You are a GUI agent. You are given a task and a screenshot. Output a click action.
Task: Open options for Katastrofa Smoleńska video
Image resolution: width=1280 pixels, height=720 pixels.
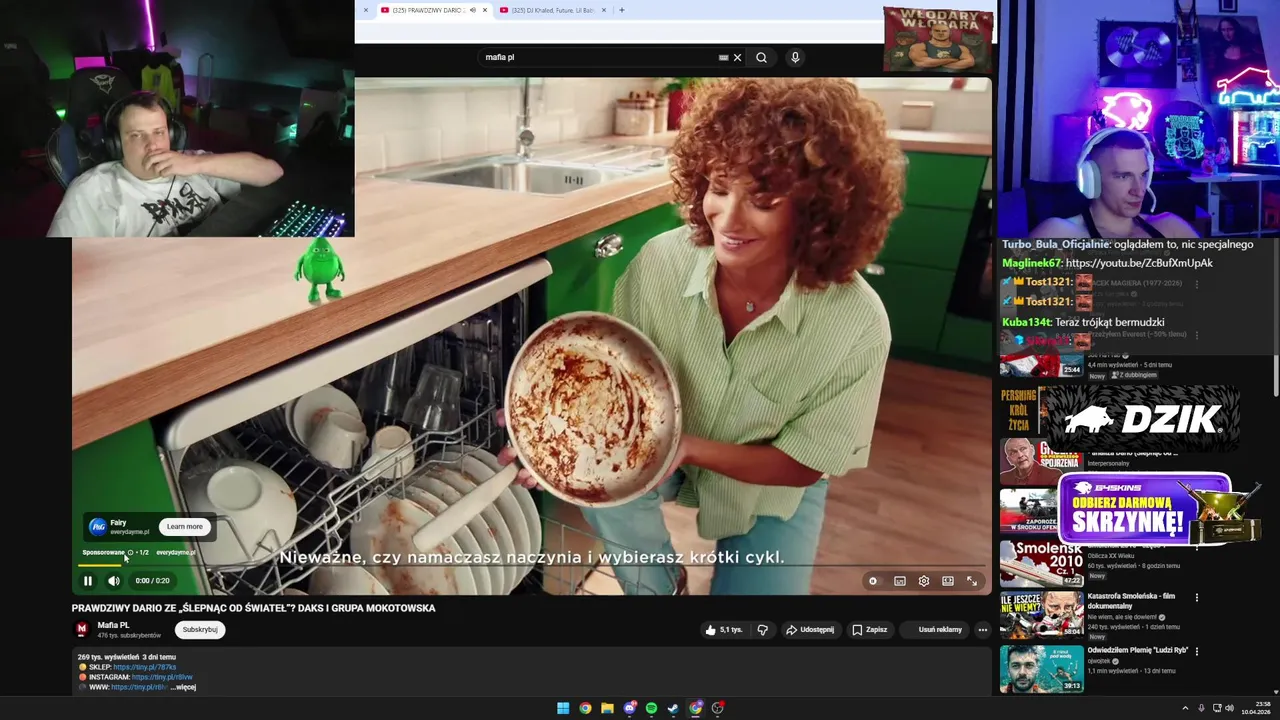[x=1197, y=598]
